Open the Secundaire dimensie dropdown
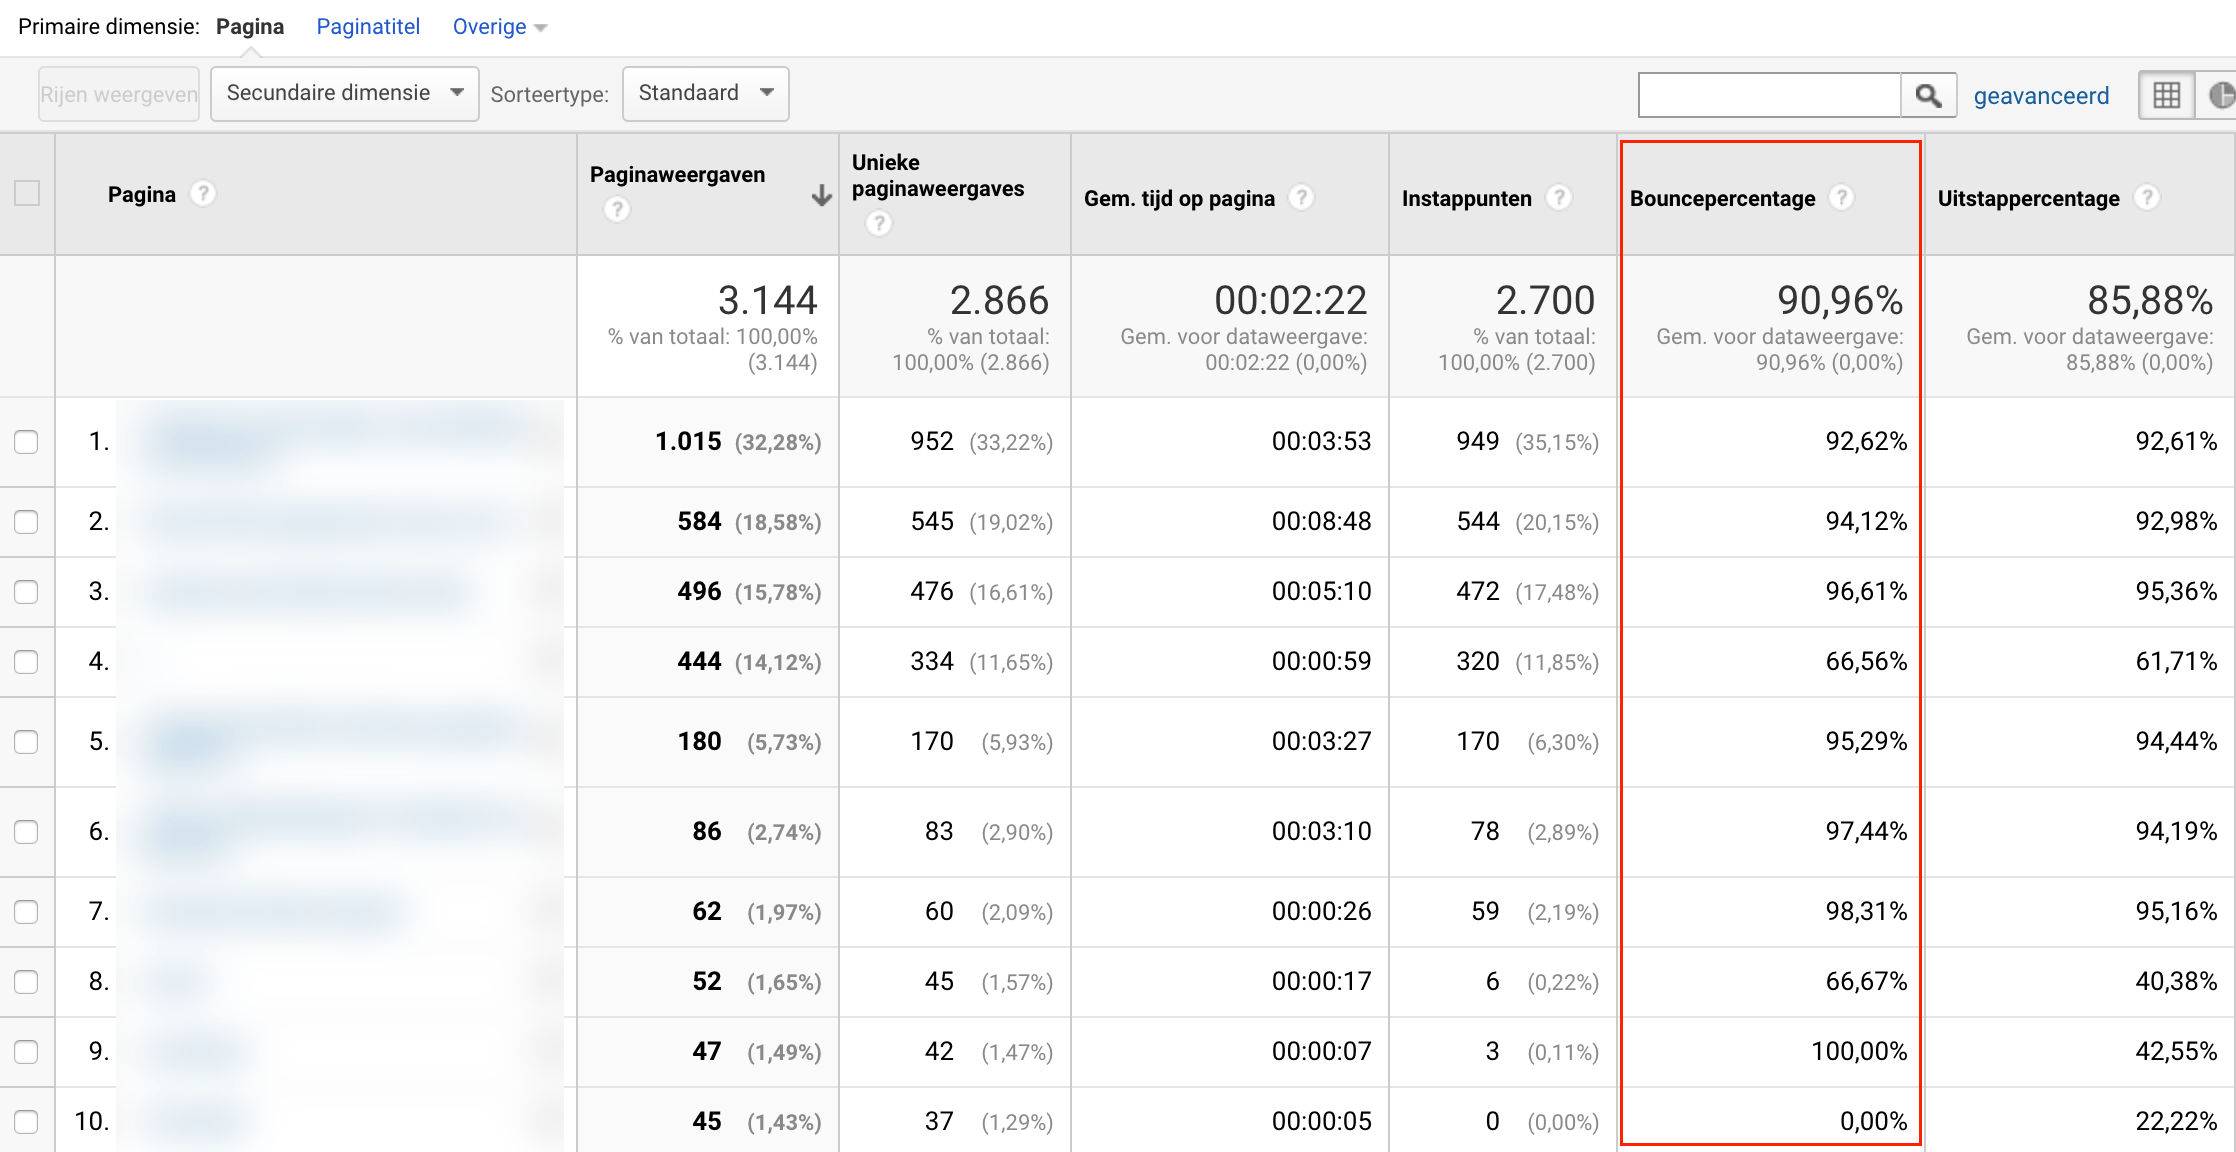 344,93
